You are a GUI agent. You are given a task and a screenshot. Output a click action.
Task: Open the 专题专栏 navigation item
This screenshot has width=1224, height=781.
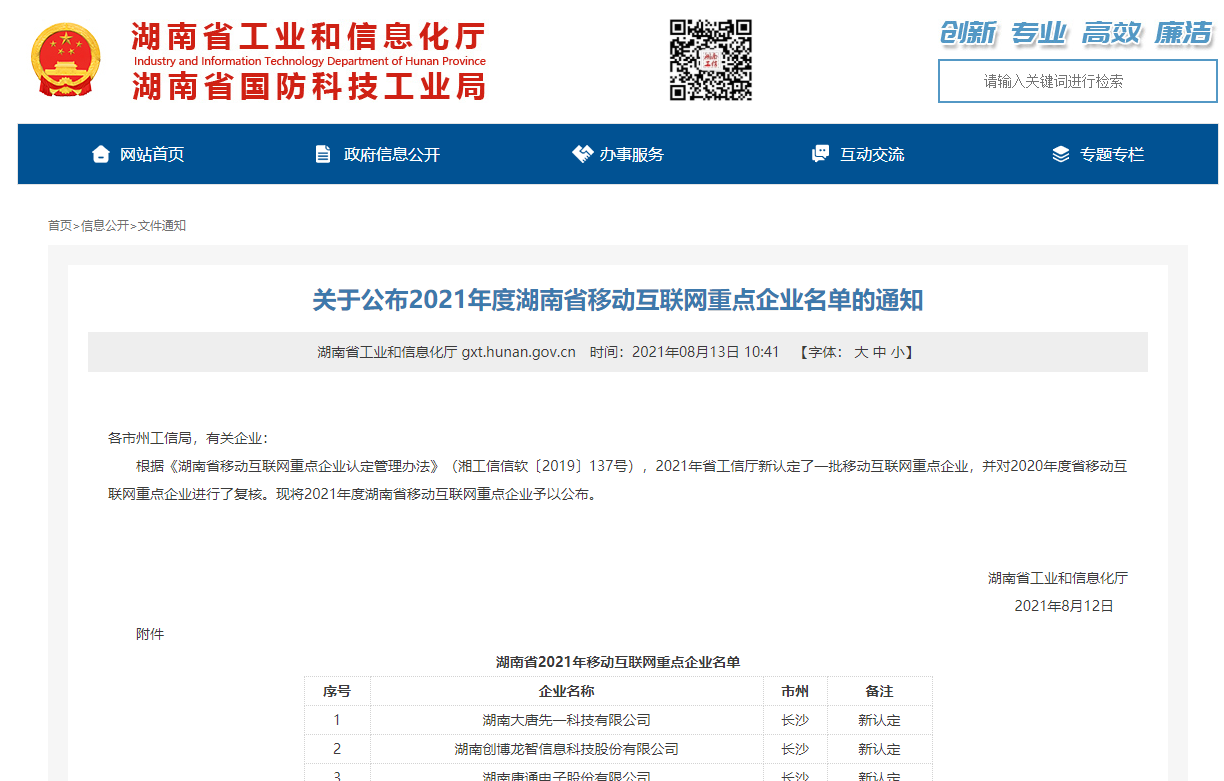[1111, 154]
